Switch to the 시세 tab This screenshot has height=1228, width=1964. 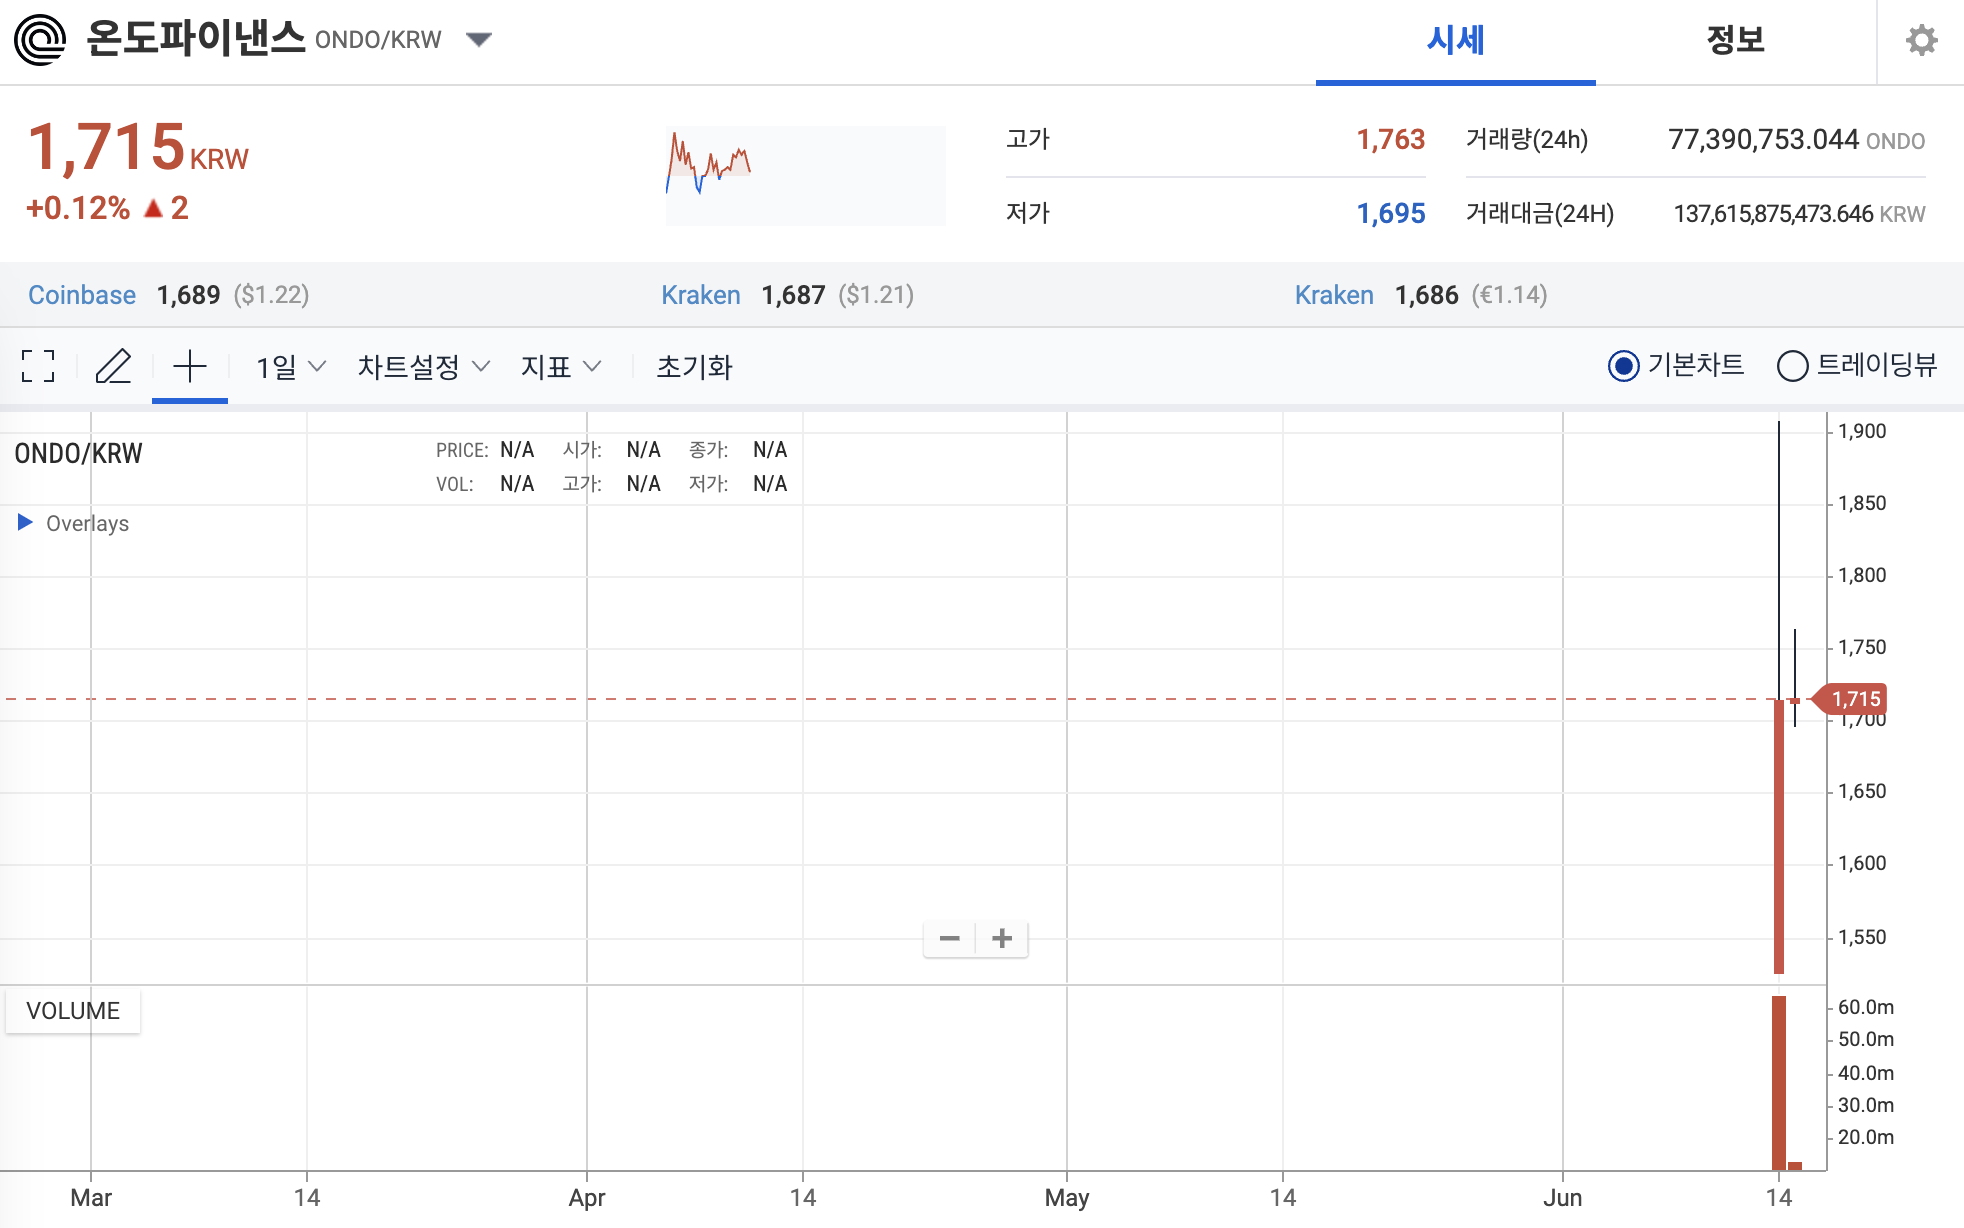1455,40
